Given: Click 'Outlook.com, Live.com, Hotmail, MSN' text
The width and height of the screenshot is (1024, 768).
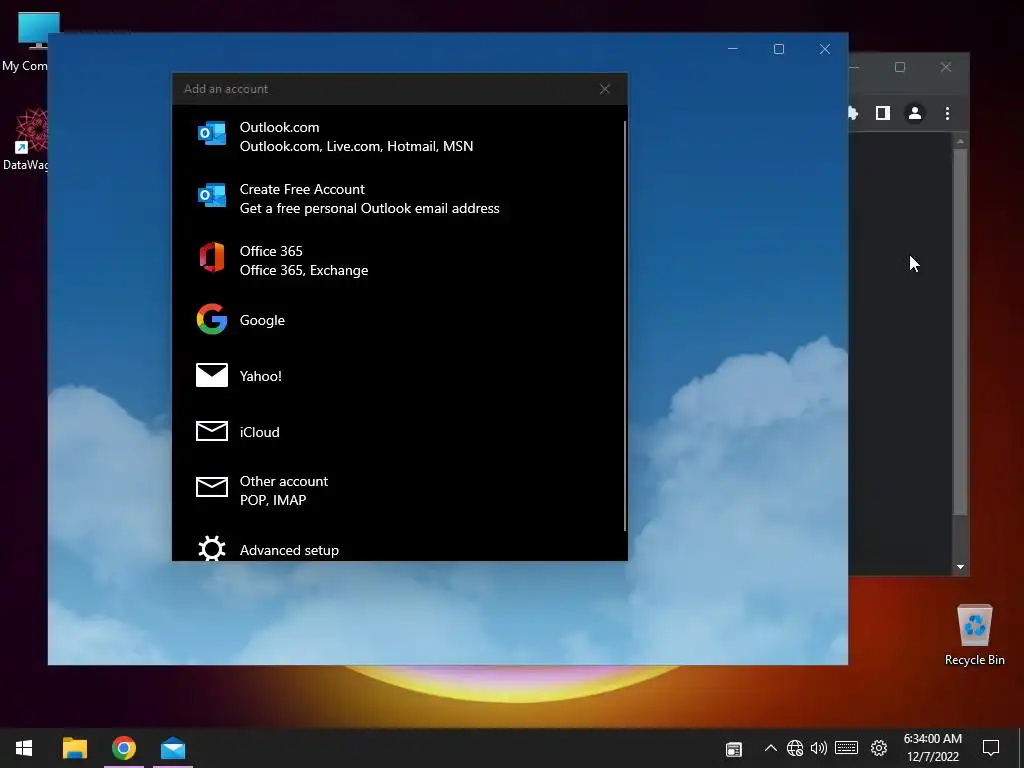Looking at the screenshot, I should pos(357,146).
